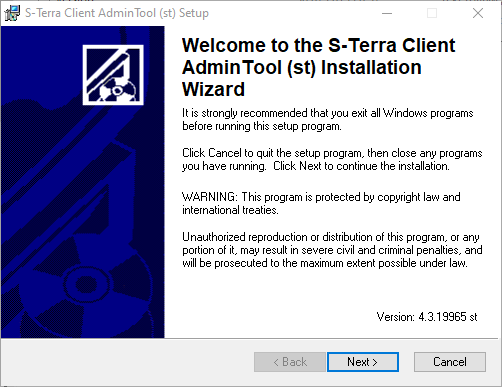Click the greyed-out maximize window button

pos(432,13)
